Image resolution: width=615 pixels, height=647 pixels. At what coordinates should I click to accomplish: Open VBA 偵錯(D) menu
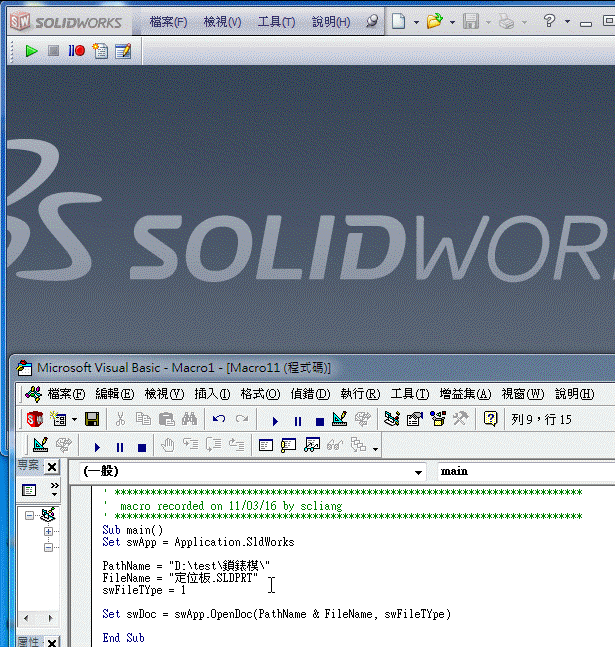(310, 394)
